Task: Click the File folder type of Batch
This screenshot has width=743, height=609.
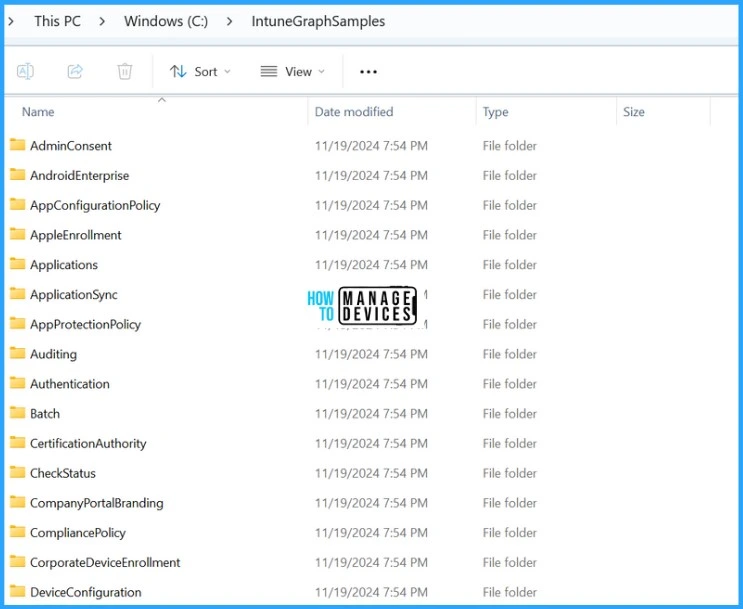Action: coord(509,414)
